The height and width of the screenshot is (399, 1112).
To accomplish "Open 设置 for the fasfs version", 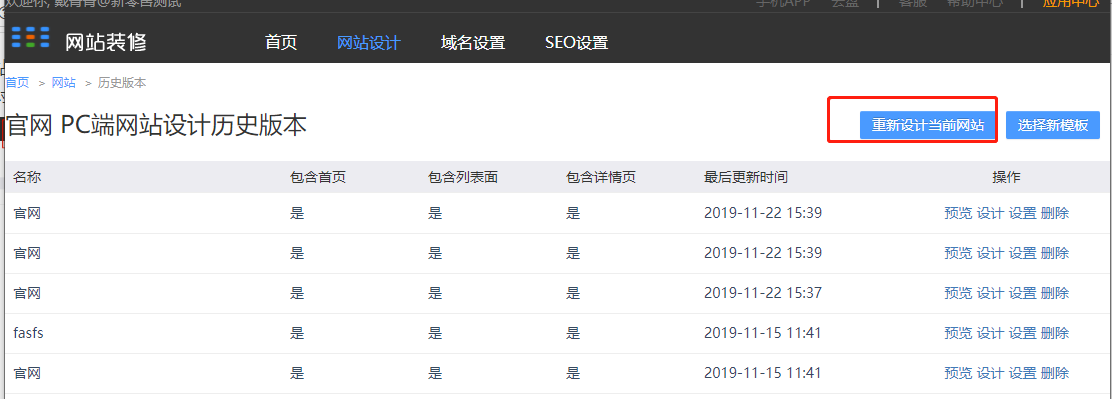I will [x=1023, y=332].
